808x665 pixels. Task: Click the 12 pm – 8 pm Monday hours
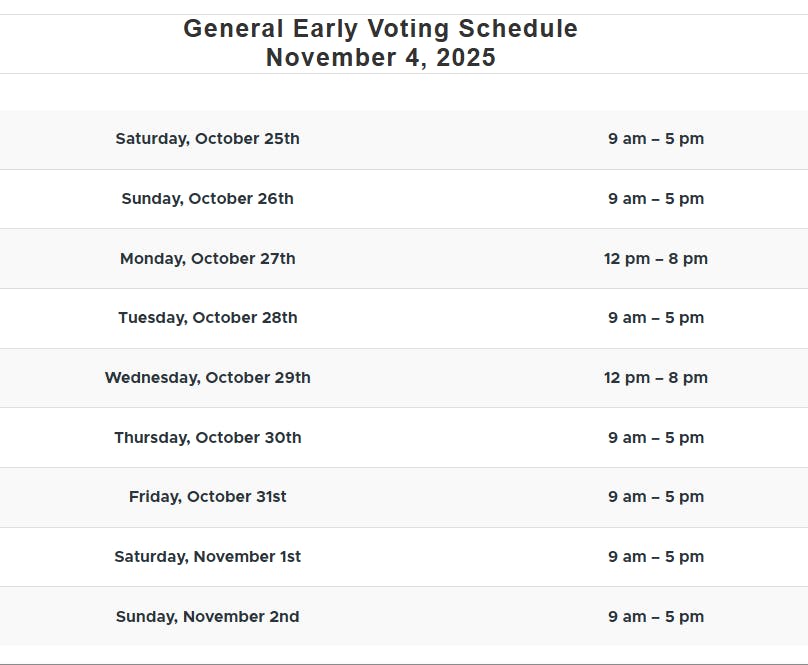coord(656,259)
